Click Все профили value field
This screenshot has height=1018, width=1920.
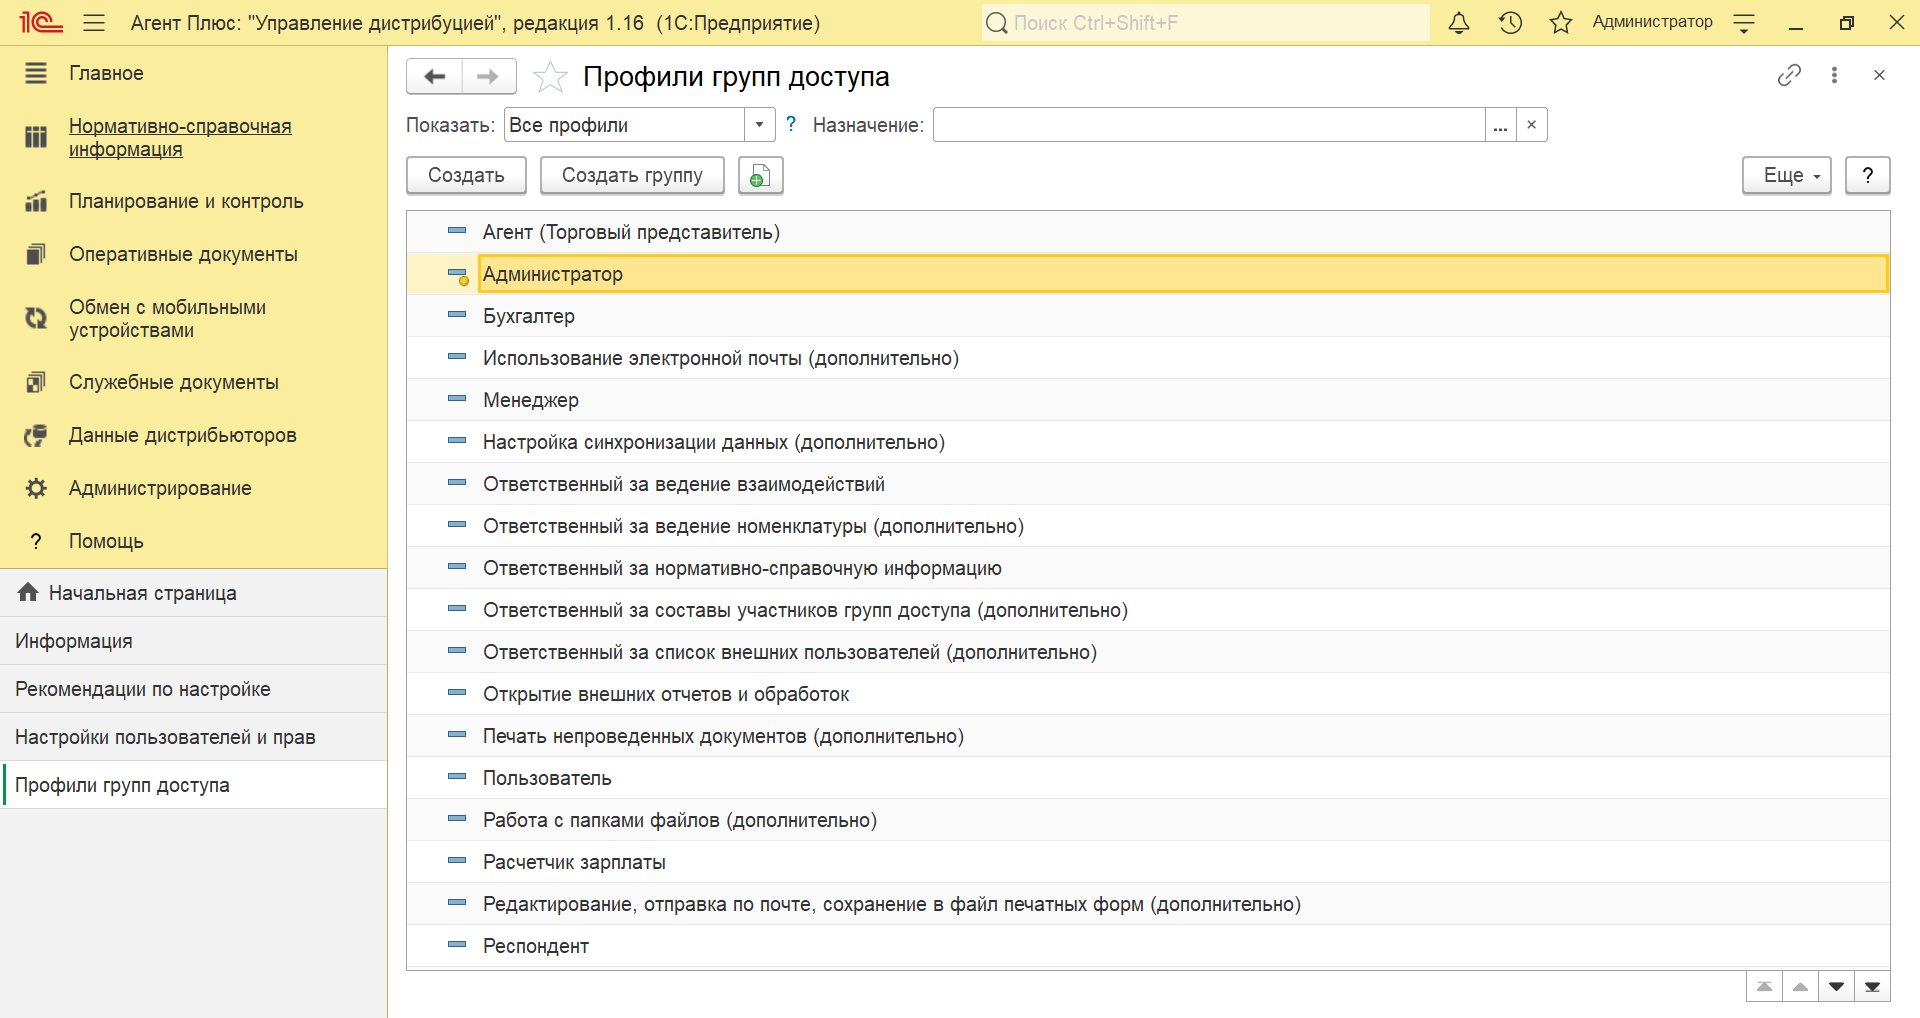pos(625,125)
